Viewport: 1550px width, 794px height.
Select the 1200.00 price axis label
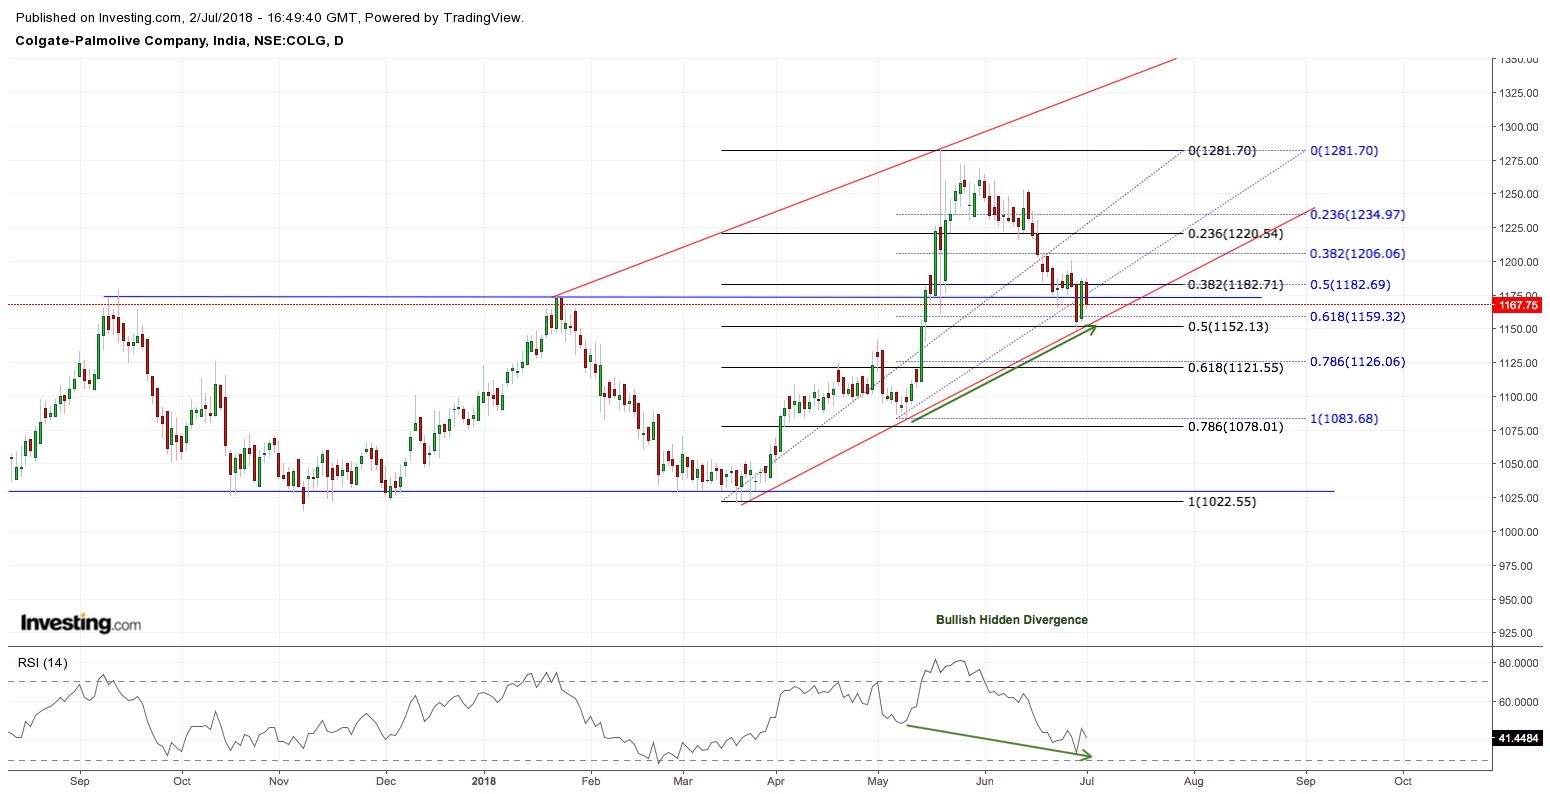click(x=1519, y=262)
